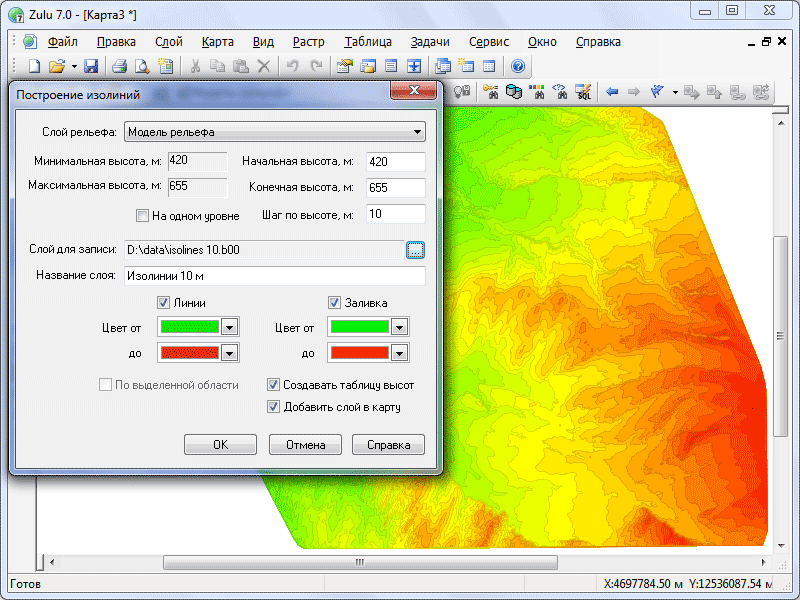
Task: Open the Линии Цвет от color dropdown
Action: point(229,327)
